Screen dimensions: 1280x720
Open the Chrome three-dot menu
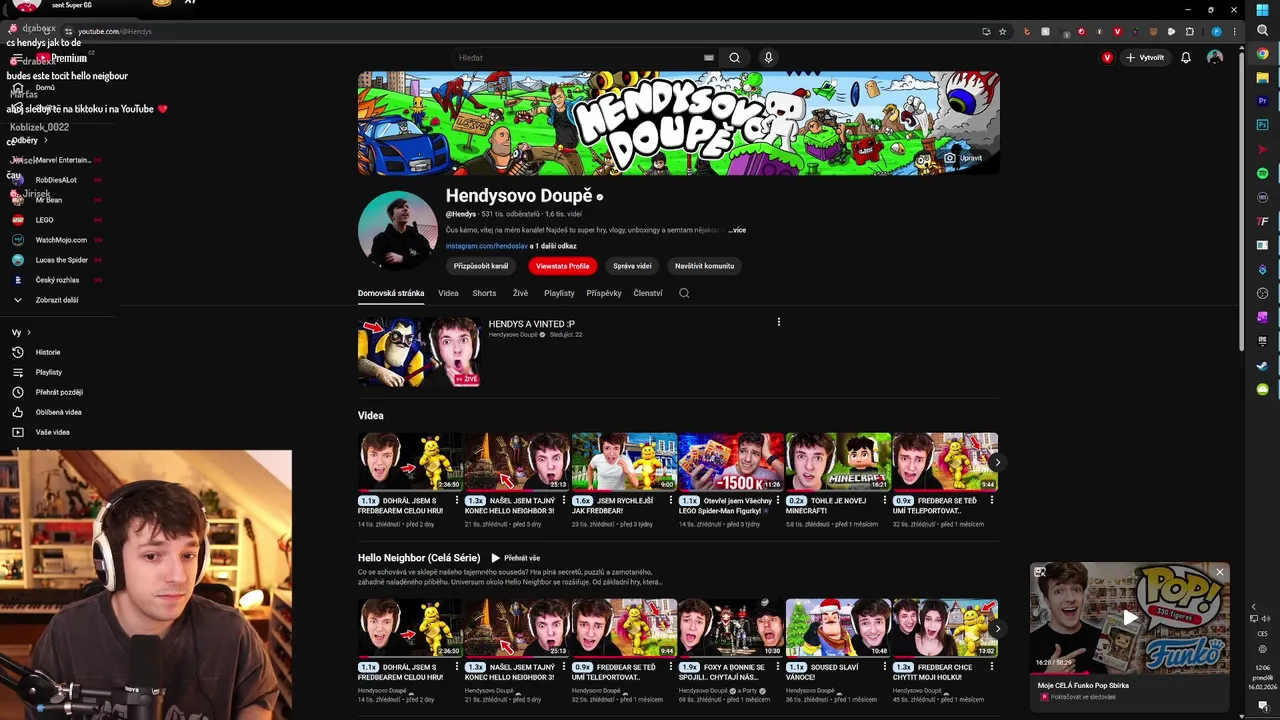coord(1235,31)
